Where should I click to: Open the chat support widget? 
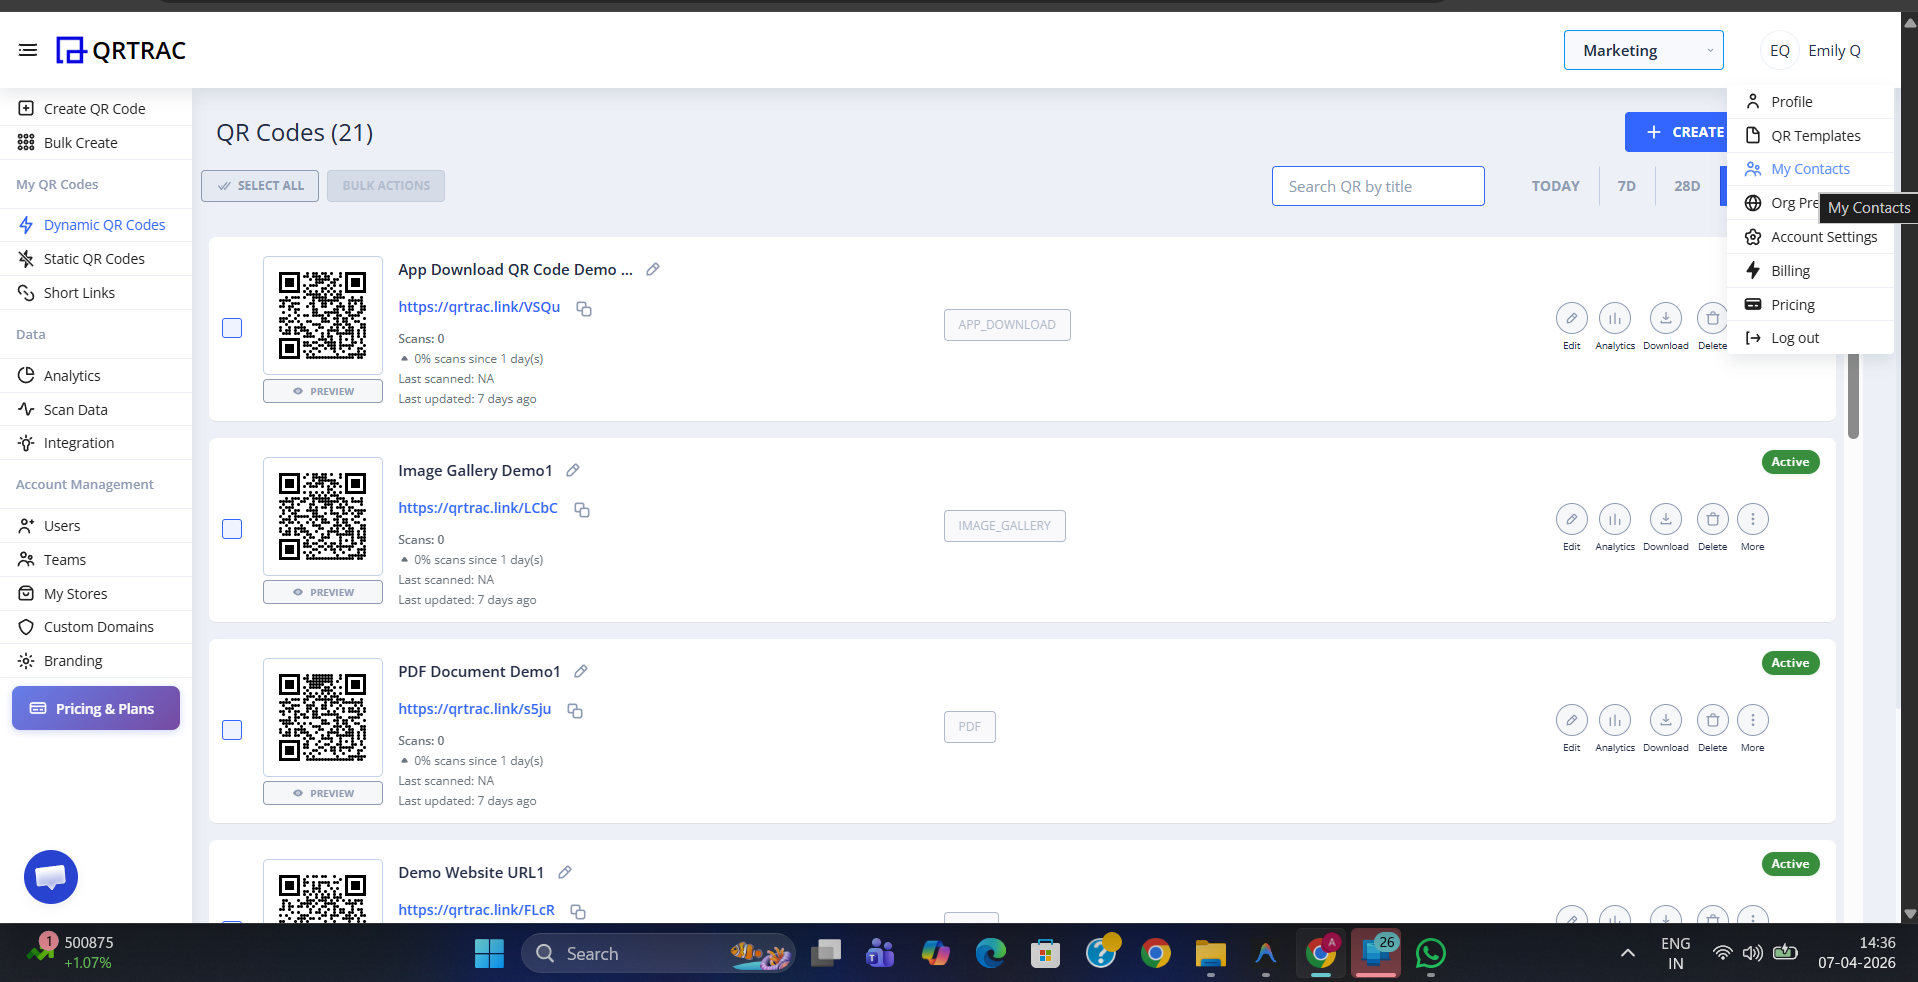coord(50,877)
